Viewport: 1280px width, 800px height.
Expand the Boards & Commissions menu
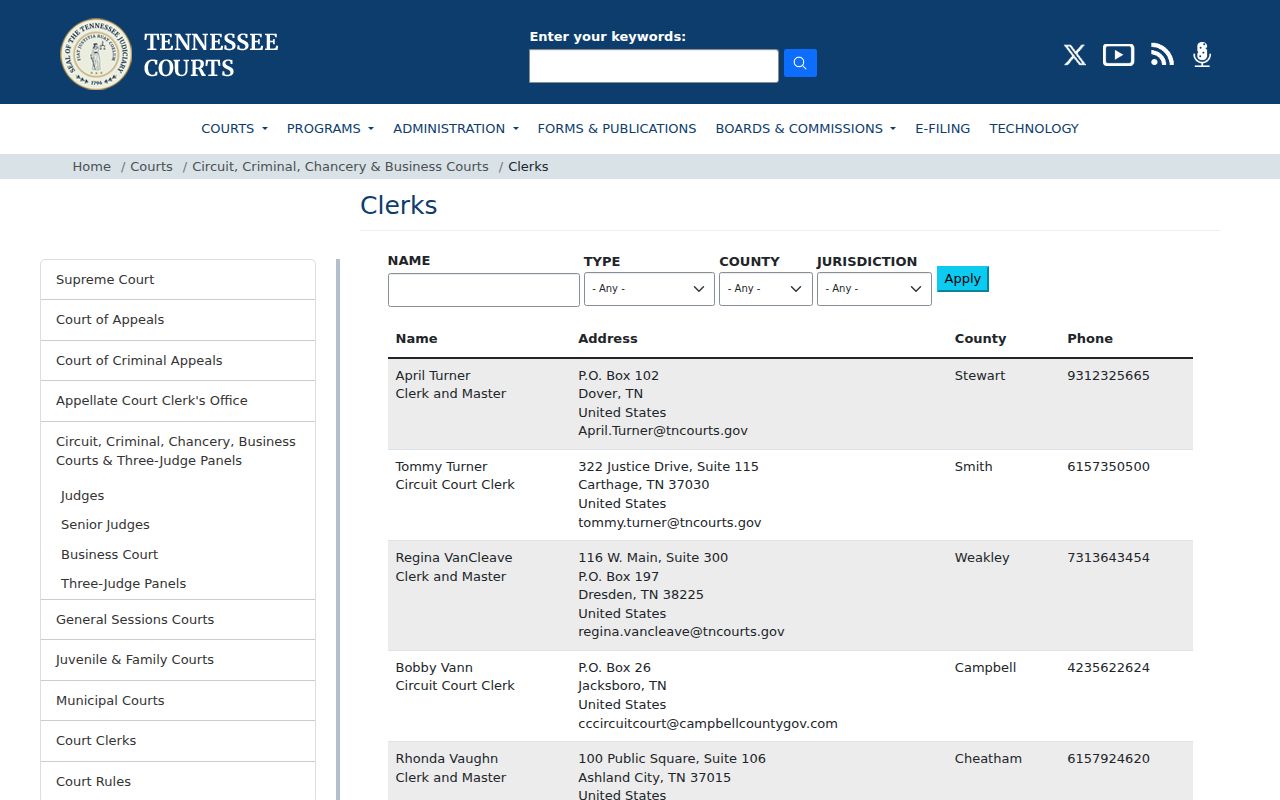coord(805,128)
